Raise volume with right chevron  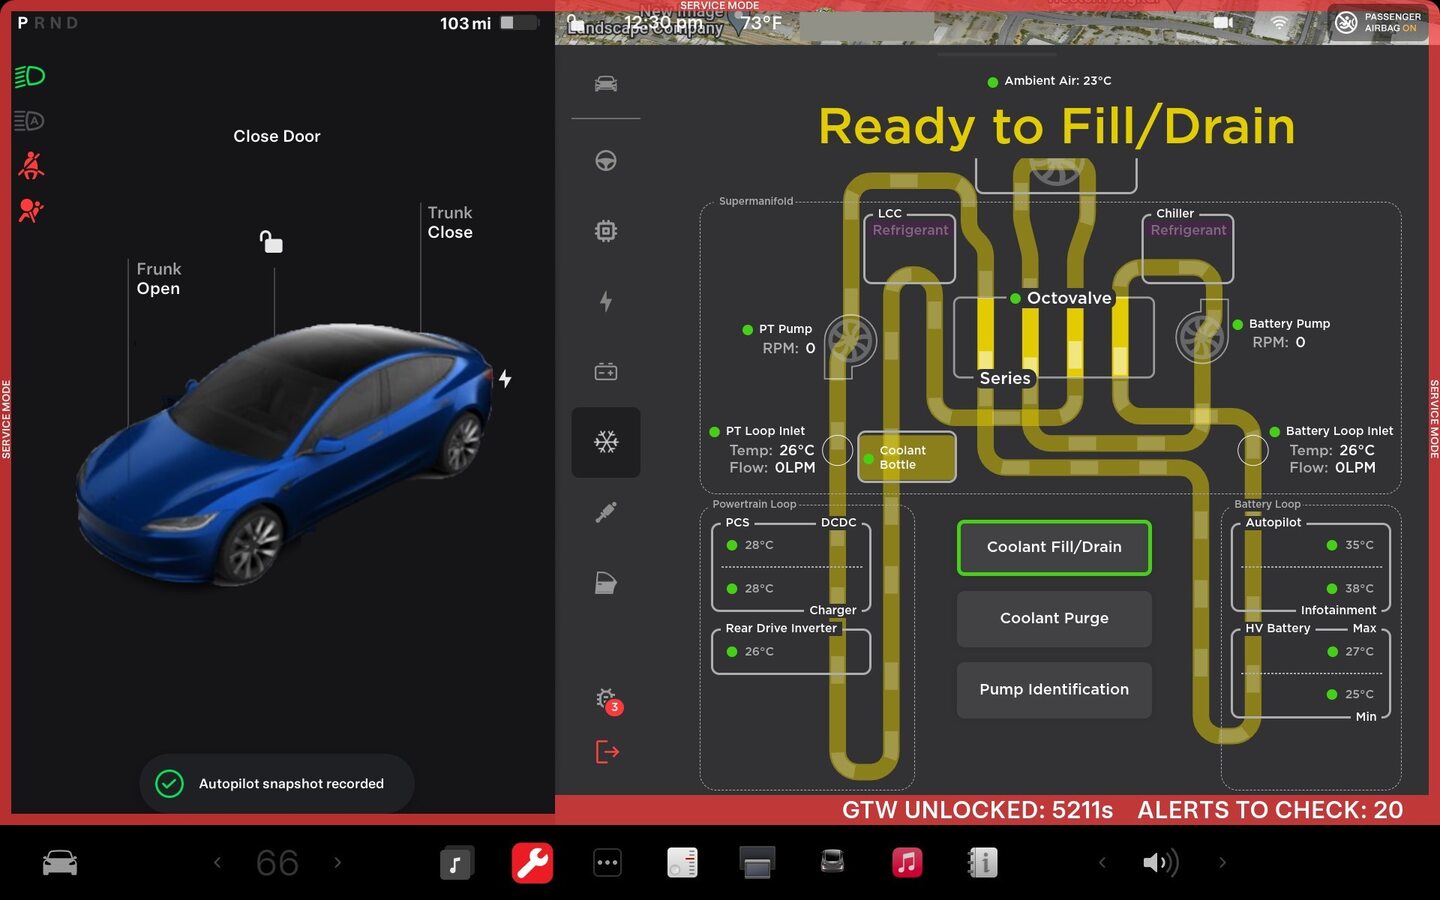pos(1222,862)
